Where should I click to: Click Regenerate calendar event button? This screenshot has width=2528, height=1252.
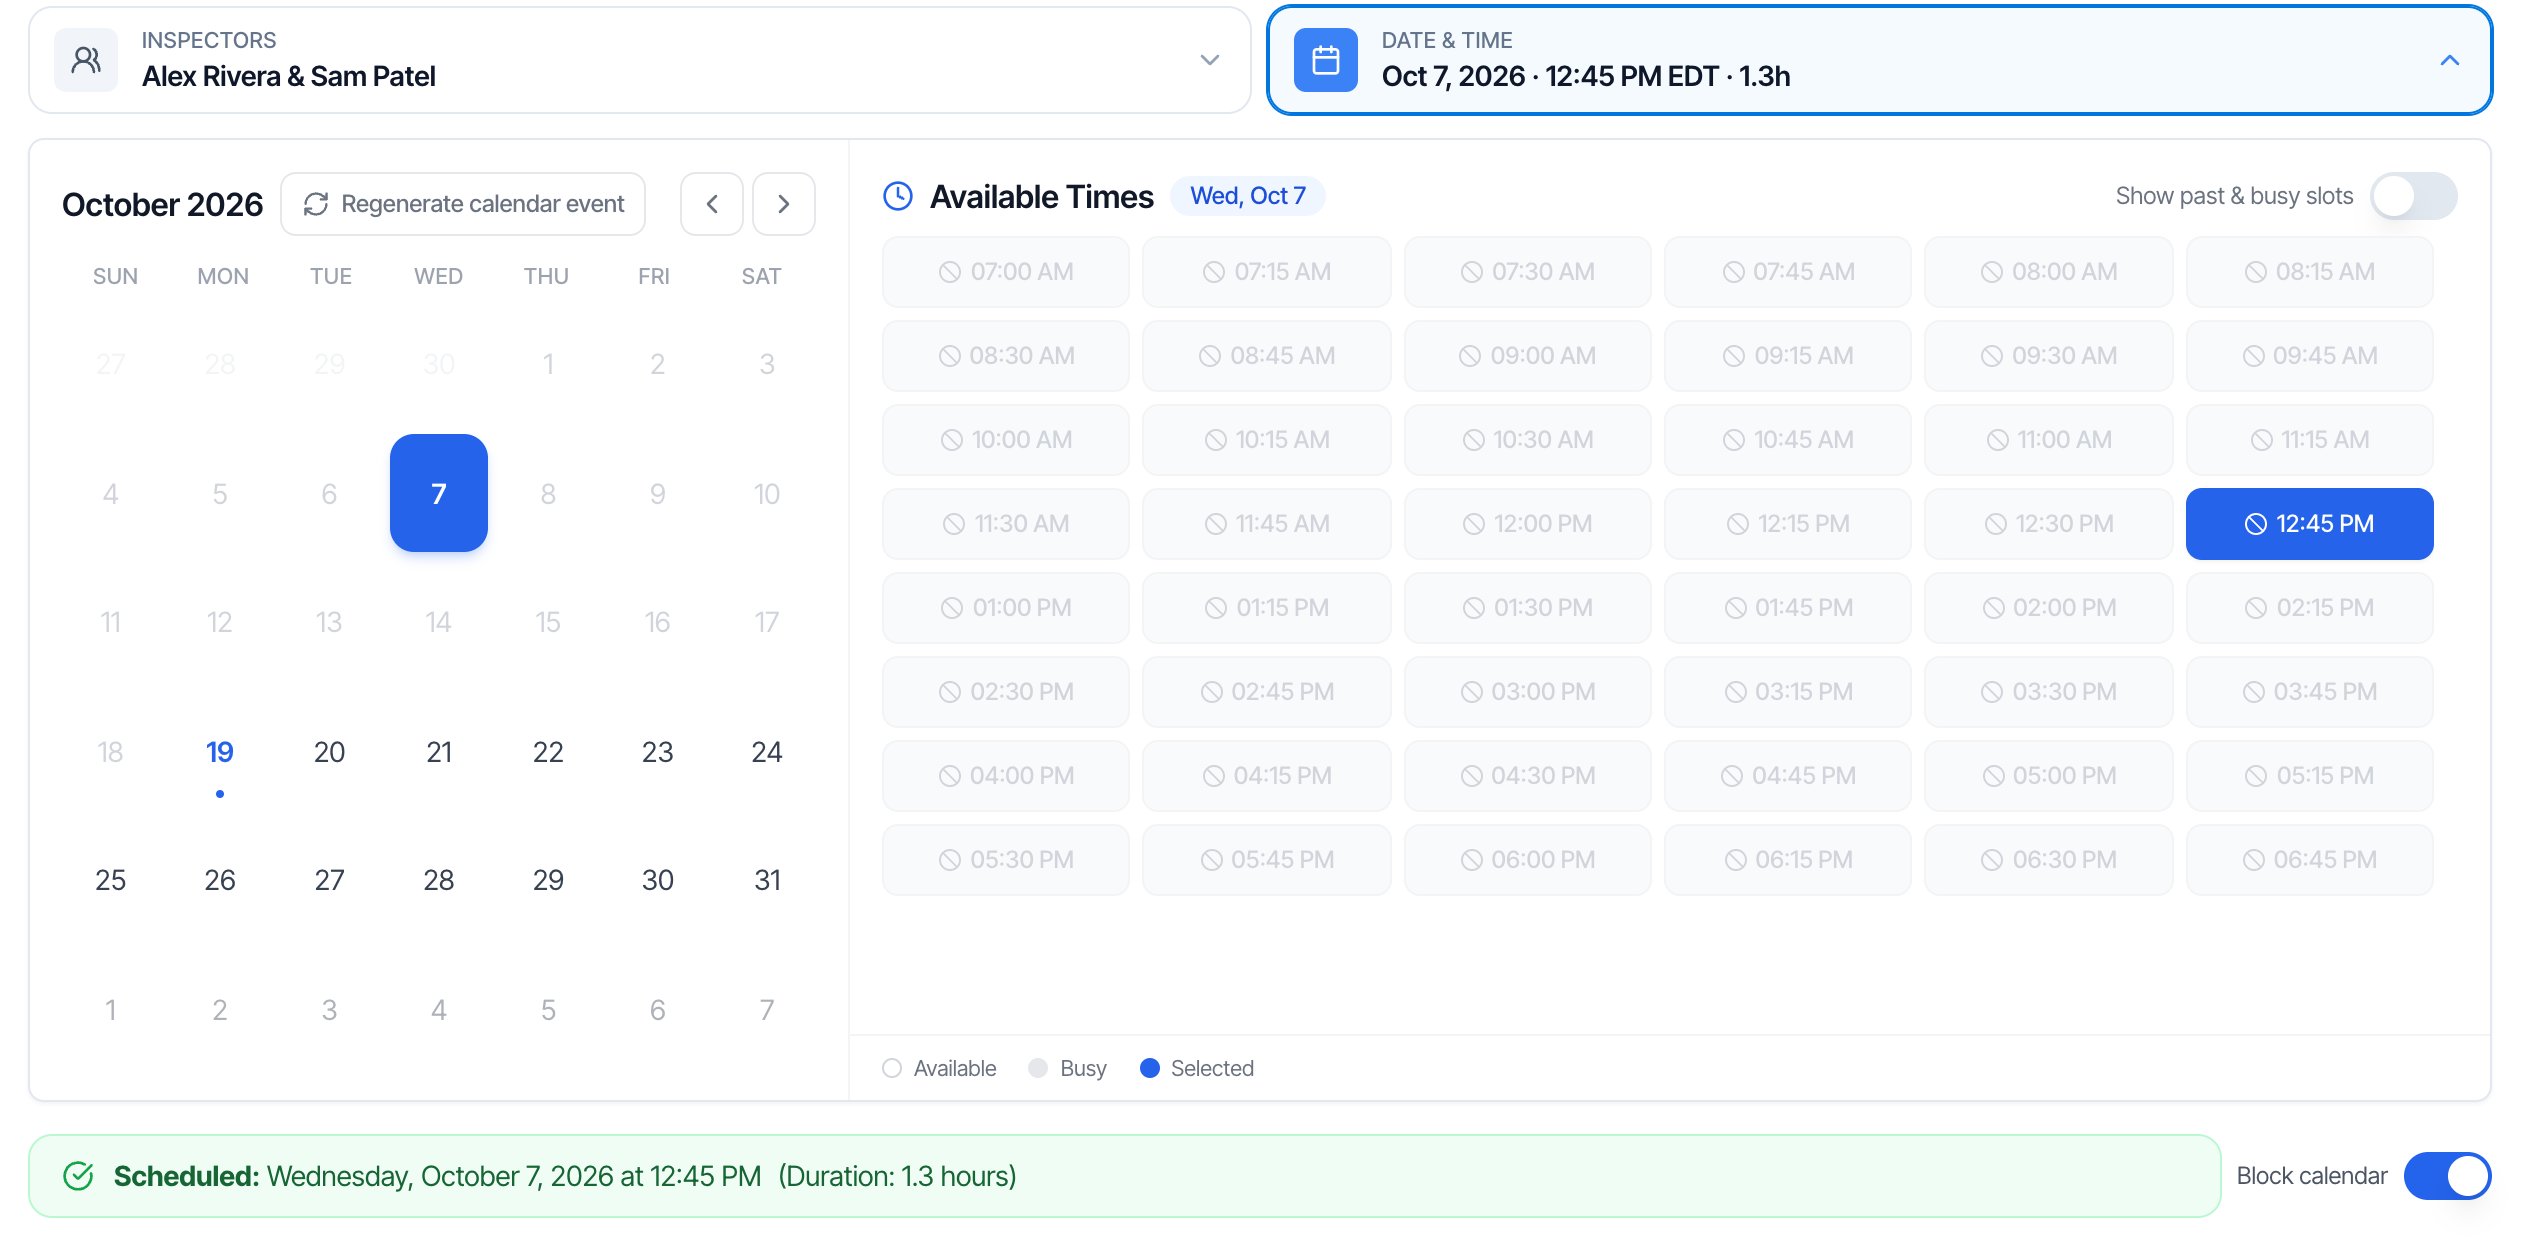[463, 204]
